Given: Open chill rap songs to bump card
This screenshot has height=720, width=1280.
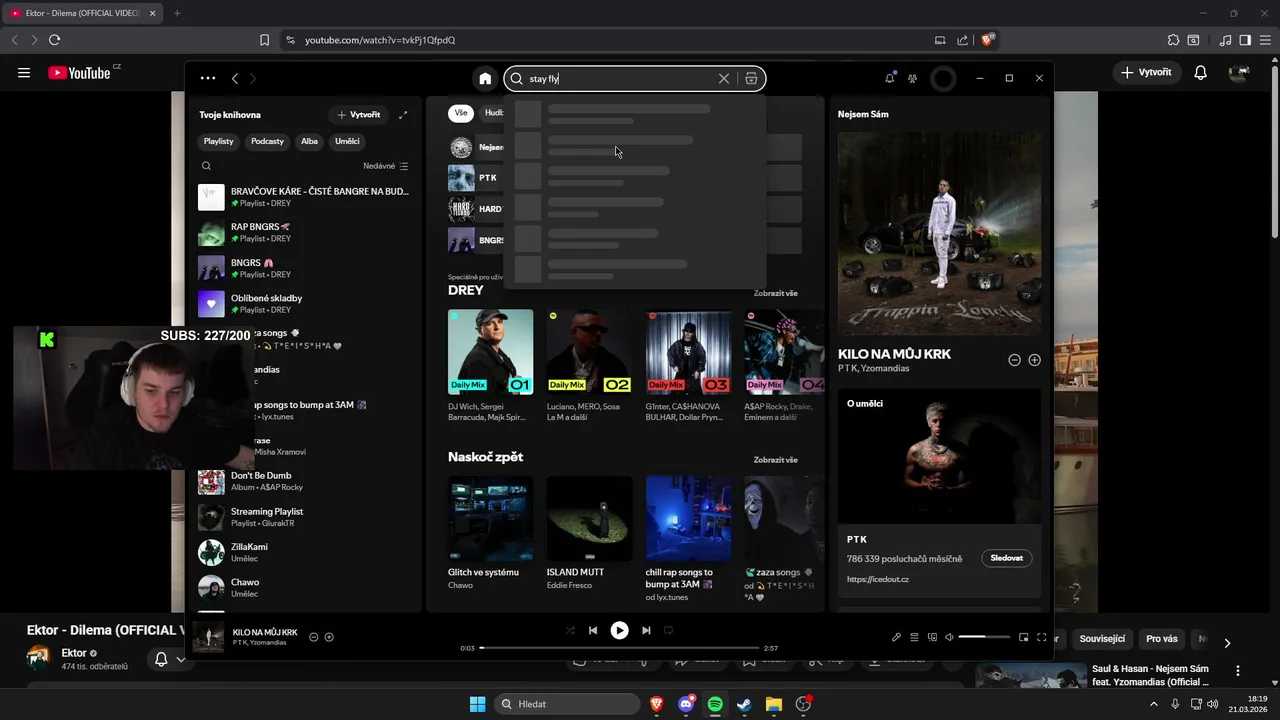Looking at the screenshot, I should tap(688, 541).
